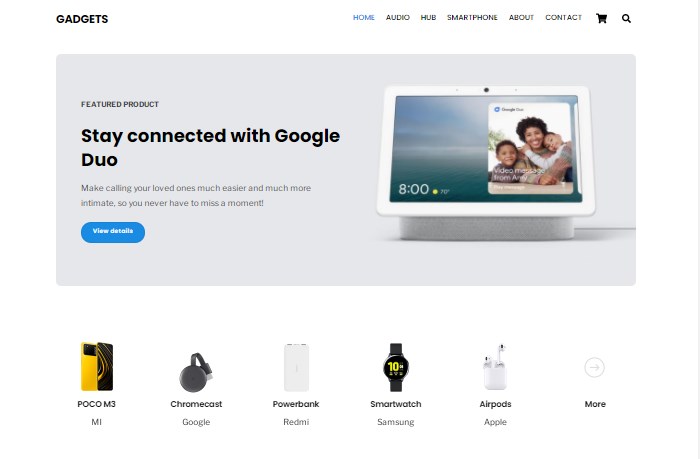Visit the ABOUT page
The width and height of the screenshot is (700, 459).
click(x=521, y=17)
